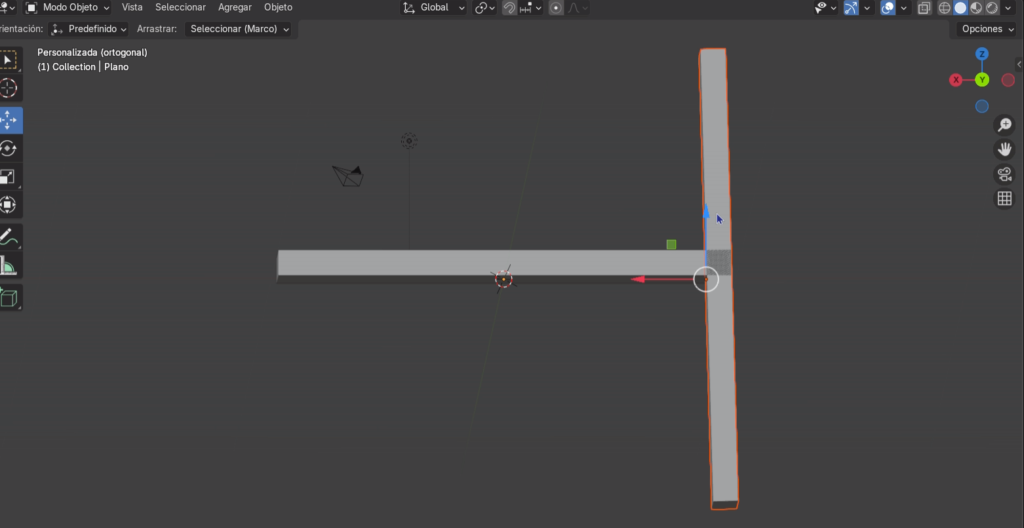Toggle viewport overlays button
Viewport: 1024px width, 528px height.
point(888,8)
